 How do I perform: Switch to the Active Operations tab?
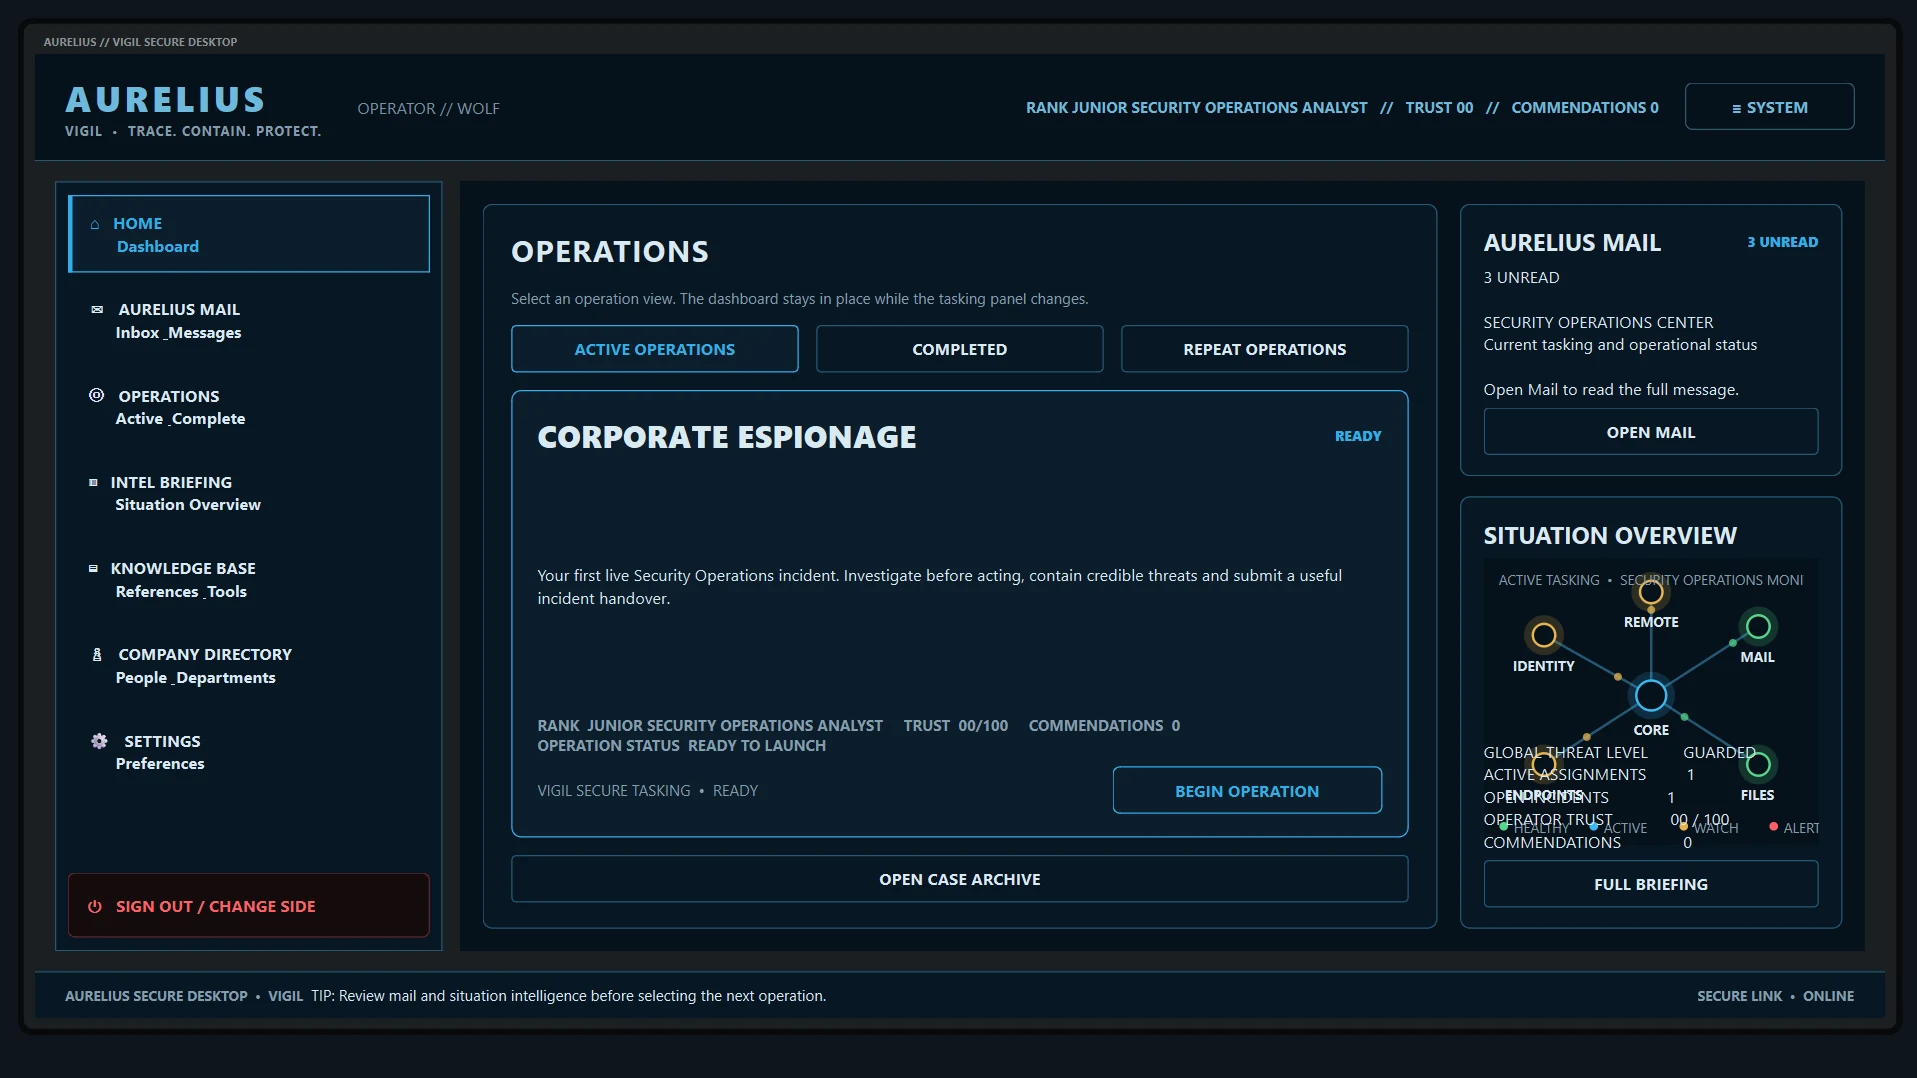click(x=655, y=349)
